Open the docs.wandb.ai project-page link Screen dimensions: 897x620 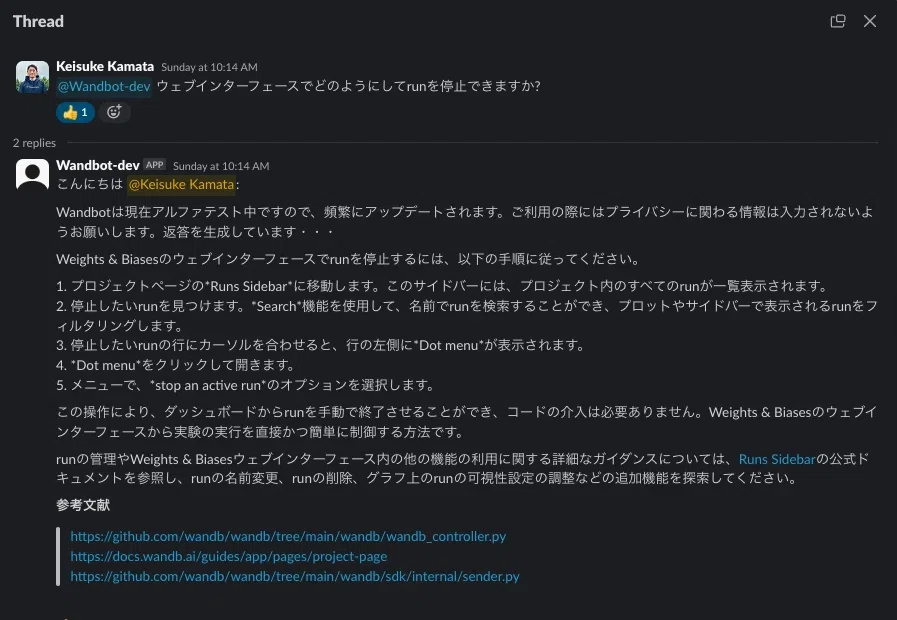(x=228, y=557)
